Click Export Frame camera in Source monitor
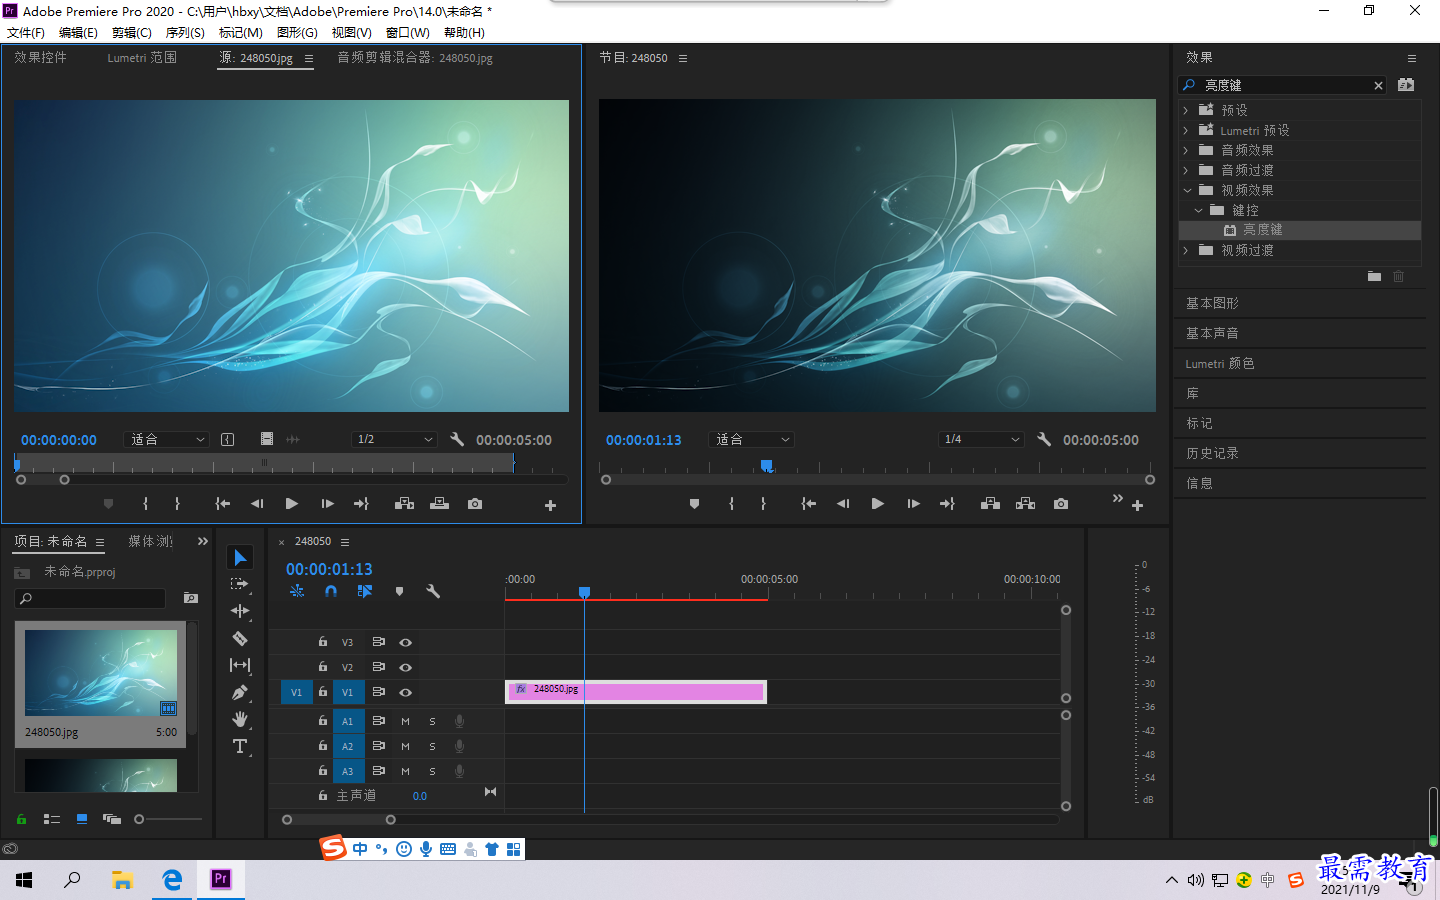Image resolution: width=1440 pixels, height=900 pixels. pyautogui.click(x=475, y=504)
